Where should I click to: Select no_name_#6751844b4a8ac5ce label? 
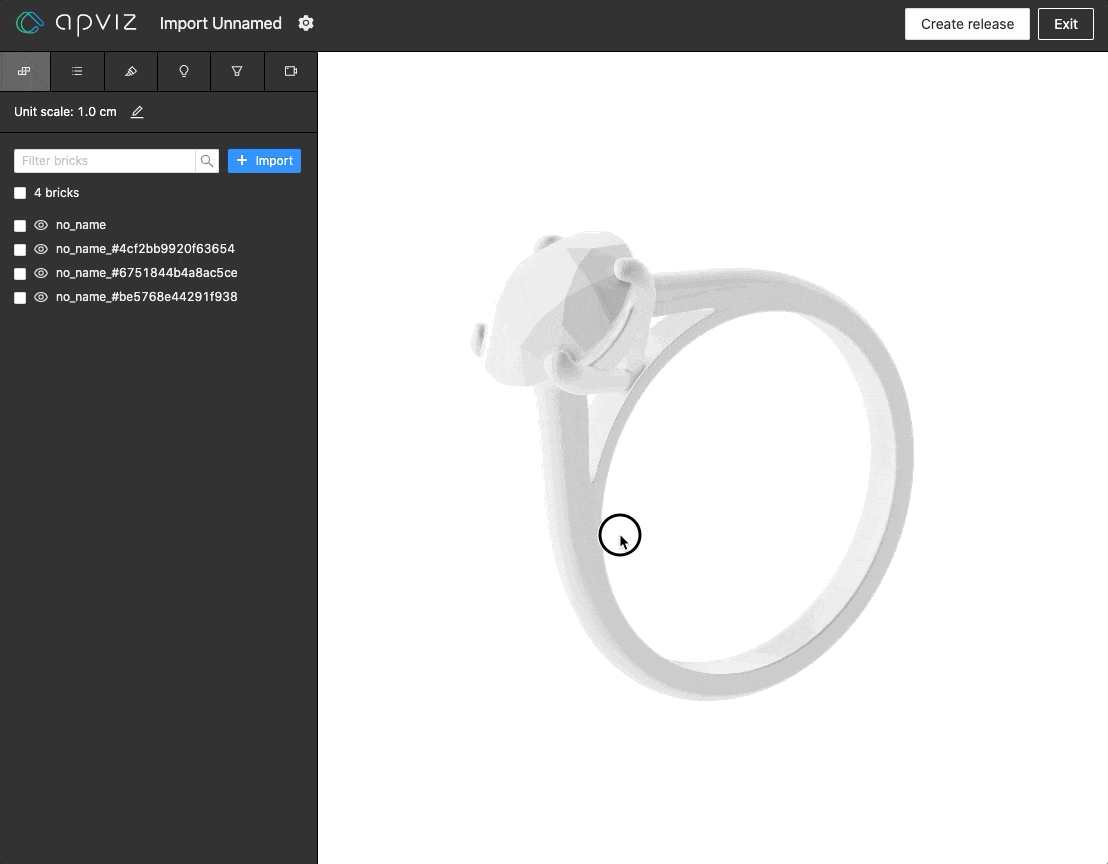pos(146,273)
